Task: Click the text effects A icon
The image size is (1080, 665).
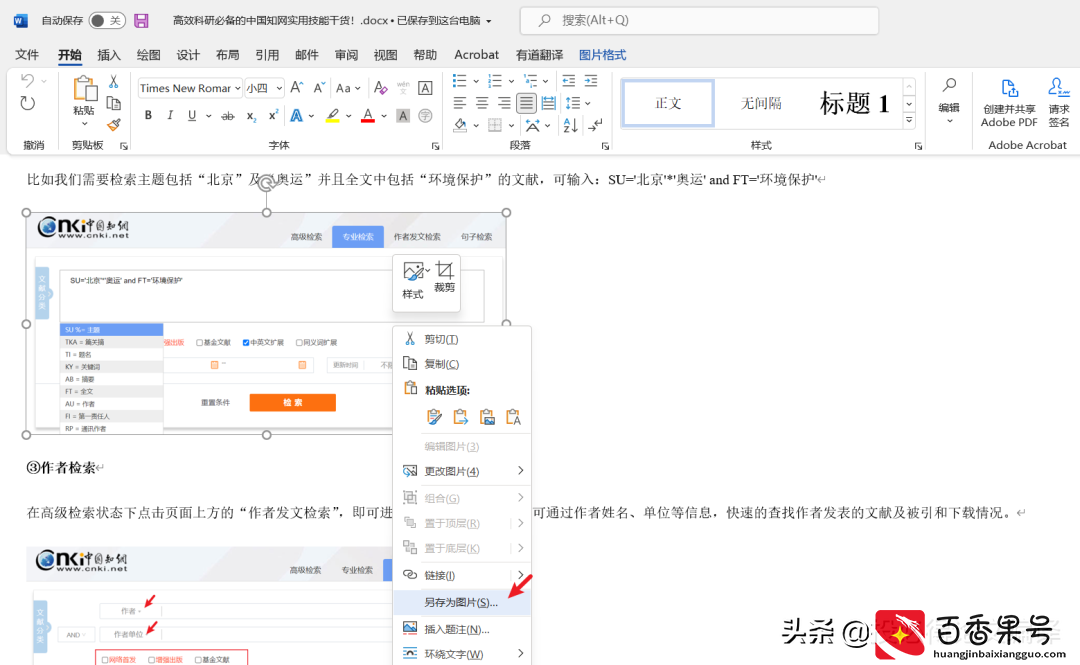Action: click(296, 116)
